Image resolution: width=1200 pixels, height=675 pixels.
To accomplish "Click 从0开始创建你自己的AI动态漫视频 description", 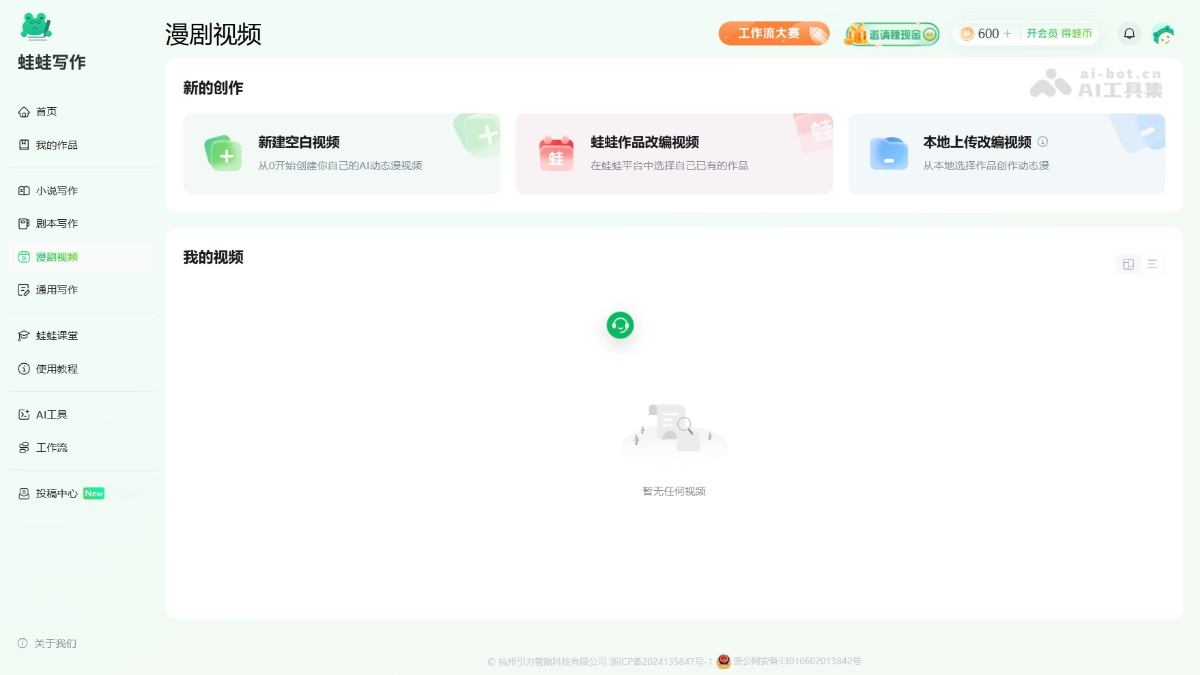I will point(340,165).
